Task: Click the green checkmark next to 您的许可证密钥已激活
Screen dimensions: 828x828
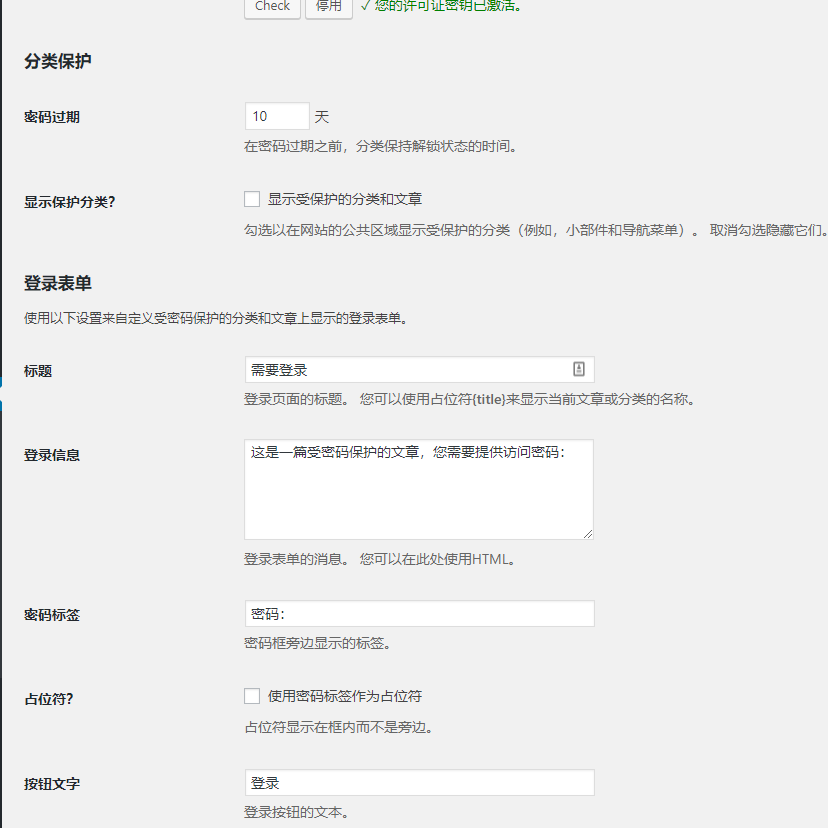Action: point(366,7)
